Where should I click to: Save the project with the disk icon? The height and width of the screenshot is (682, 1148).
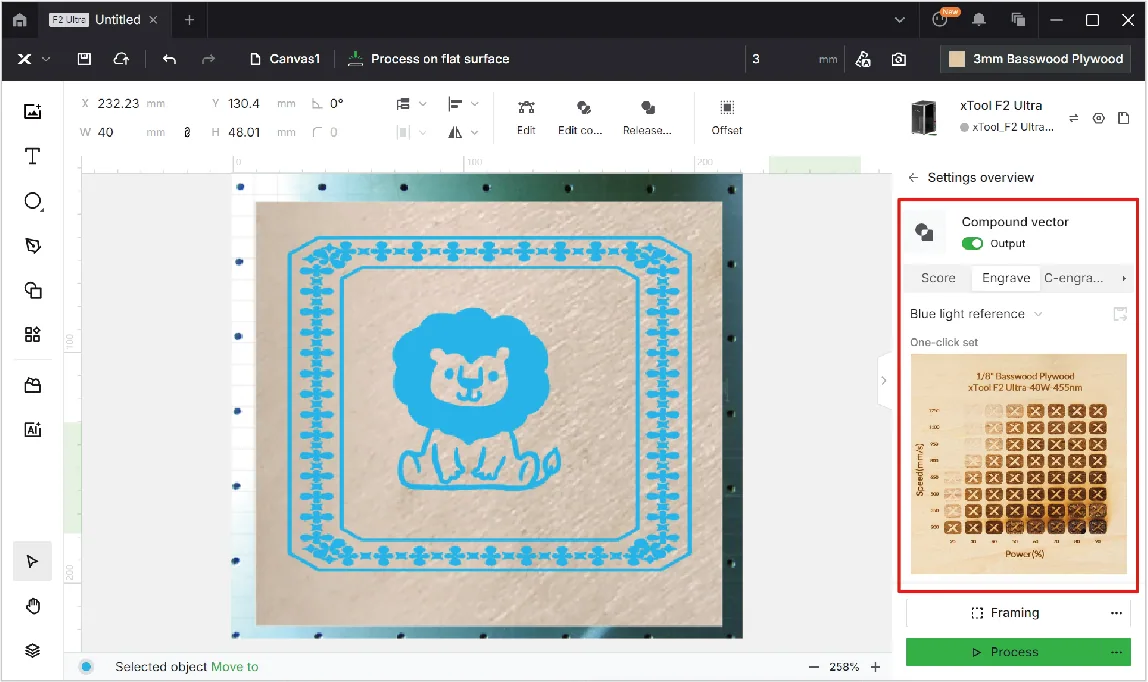pos(84,59)
